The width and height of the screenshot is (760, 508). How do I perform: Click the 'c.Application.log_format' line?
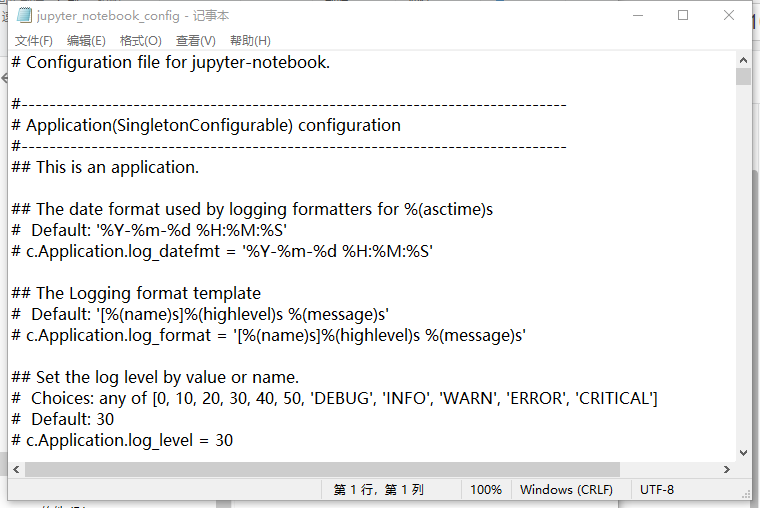pyautogui.click(x=269, y=335)
